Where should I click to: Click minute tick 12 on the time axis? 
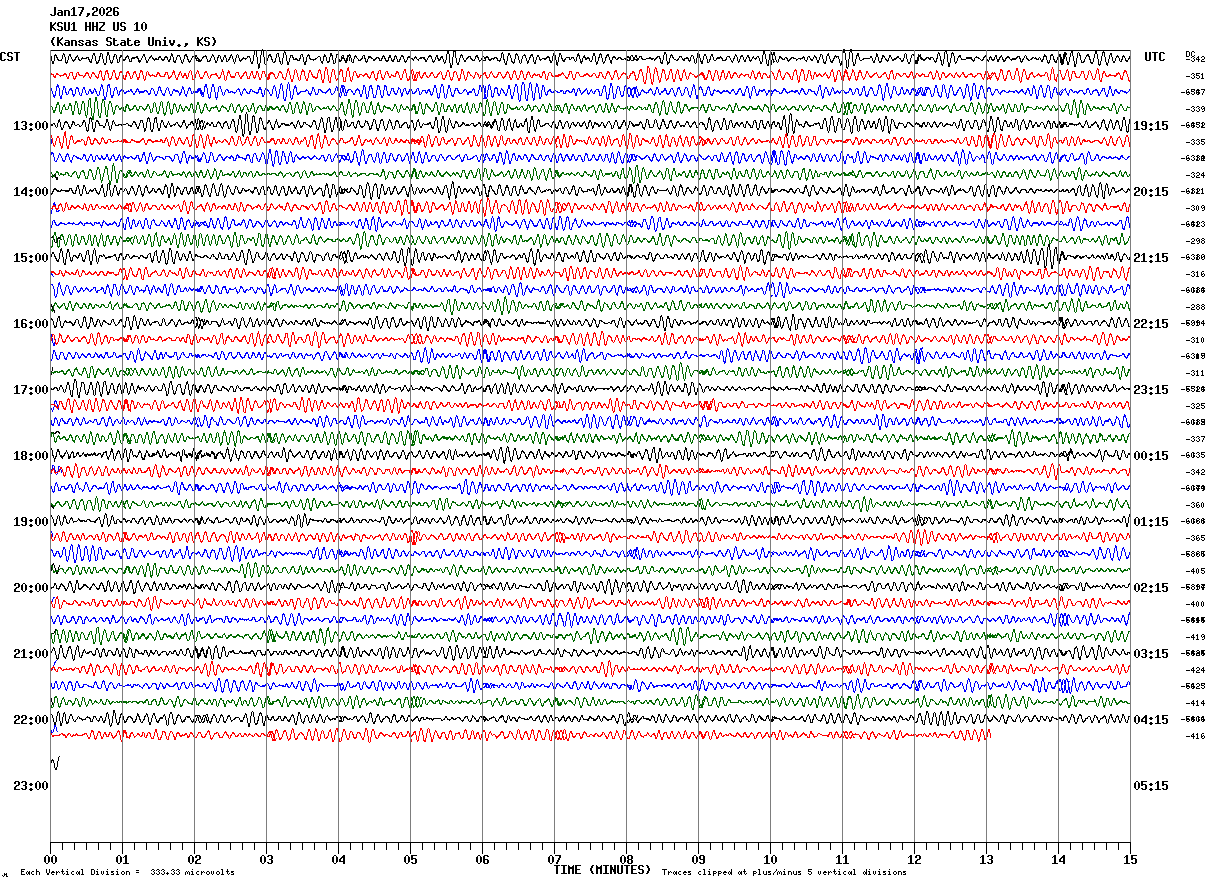pos(914,859)
